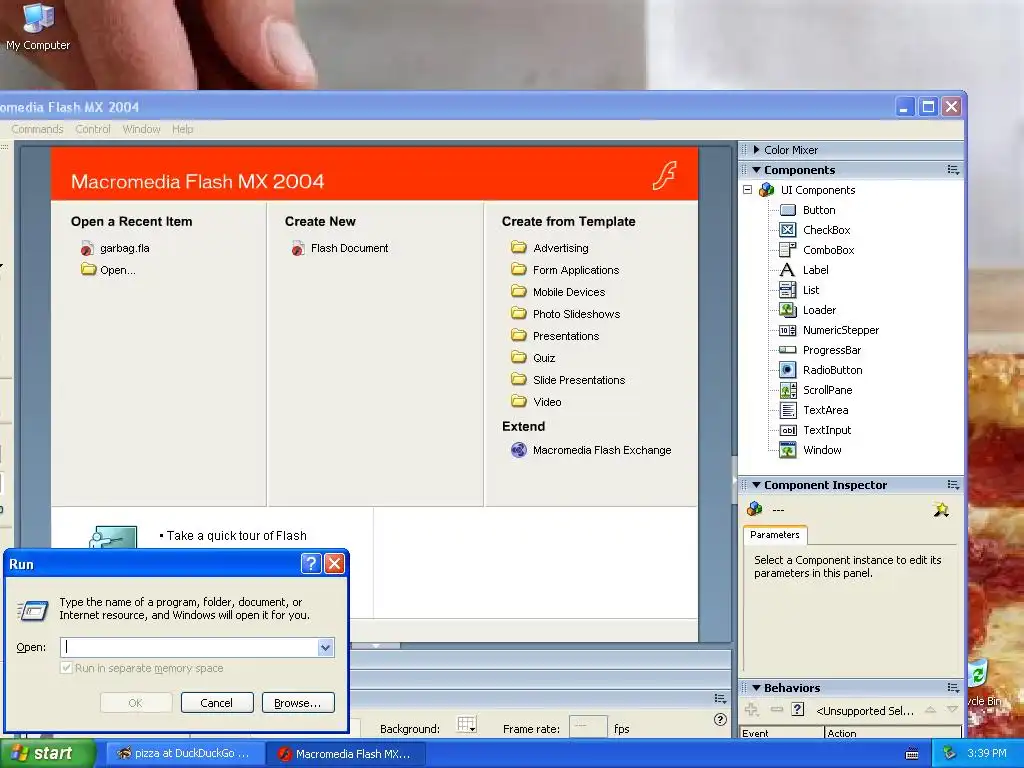Select the RadioButton component icon
Image resolution: width=1024 pixels, height=768 pixels.
[x=788, y=370]
